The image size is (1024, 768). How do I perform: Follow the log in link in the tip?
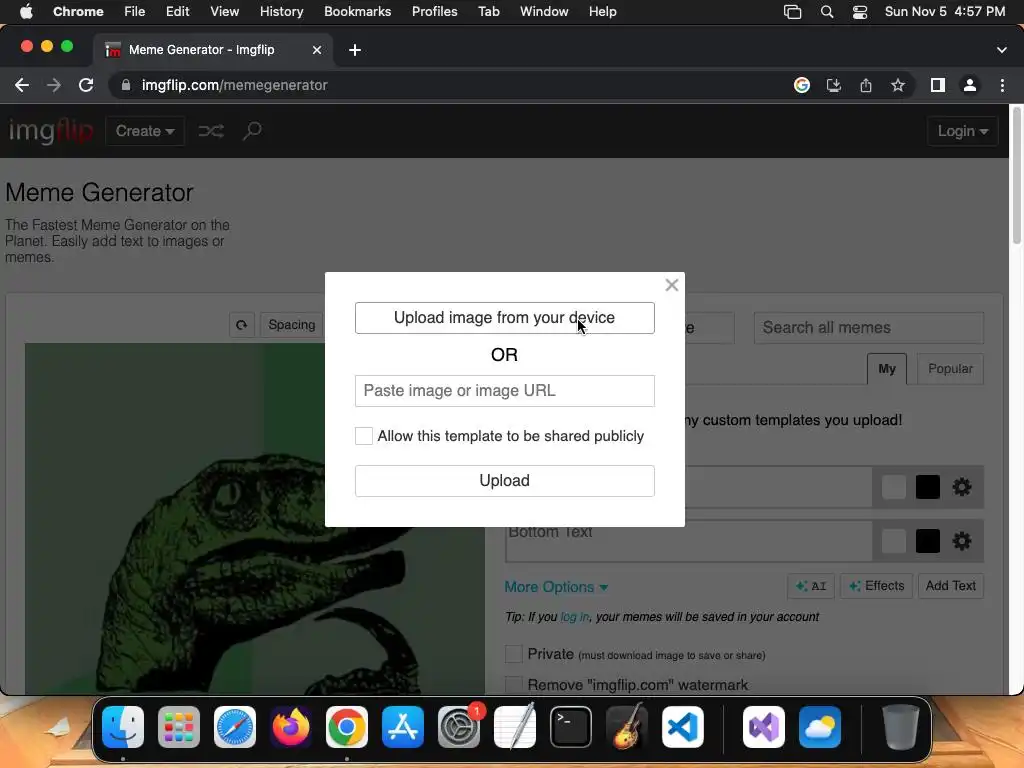point(575,617)
